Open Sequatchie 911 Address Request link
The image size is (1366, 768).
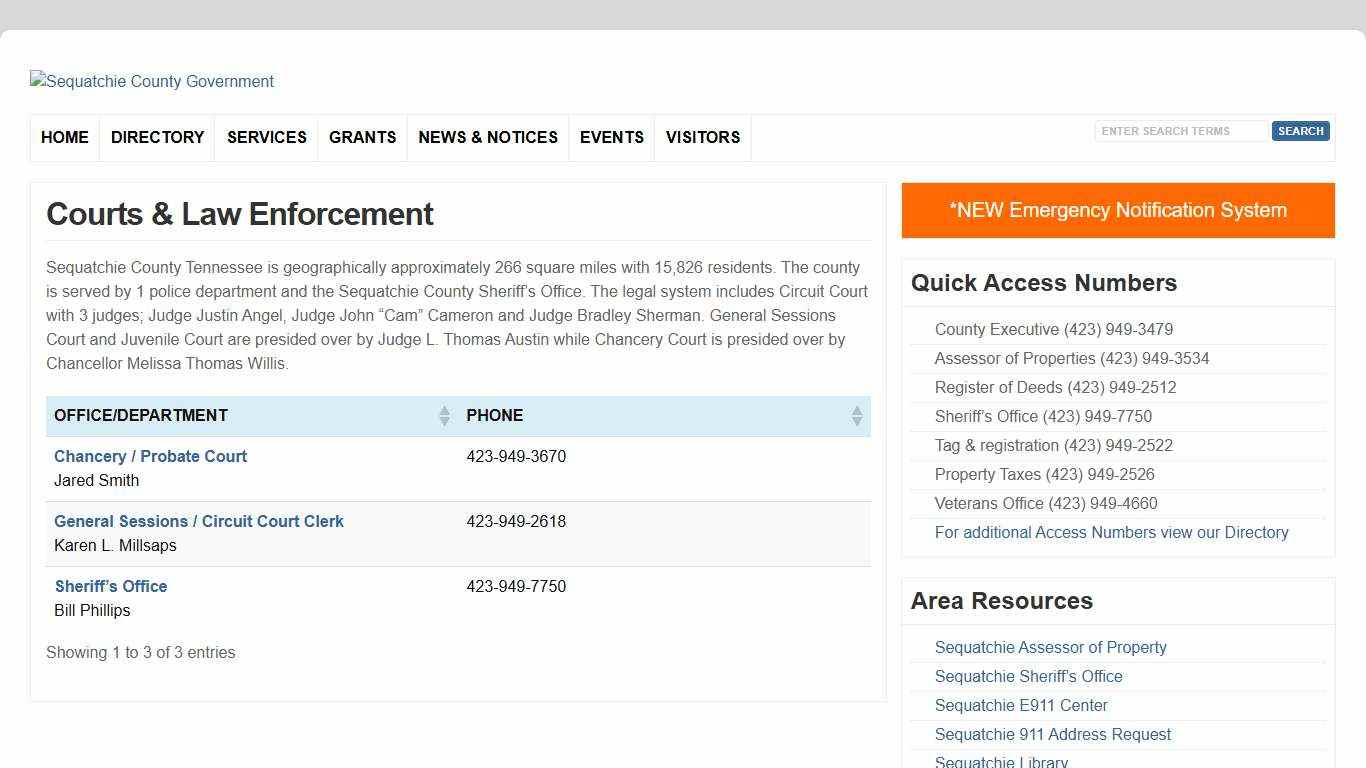click(1052, 734)
